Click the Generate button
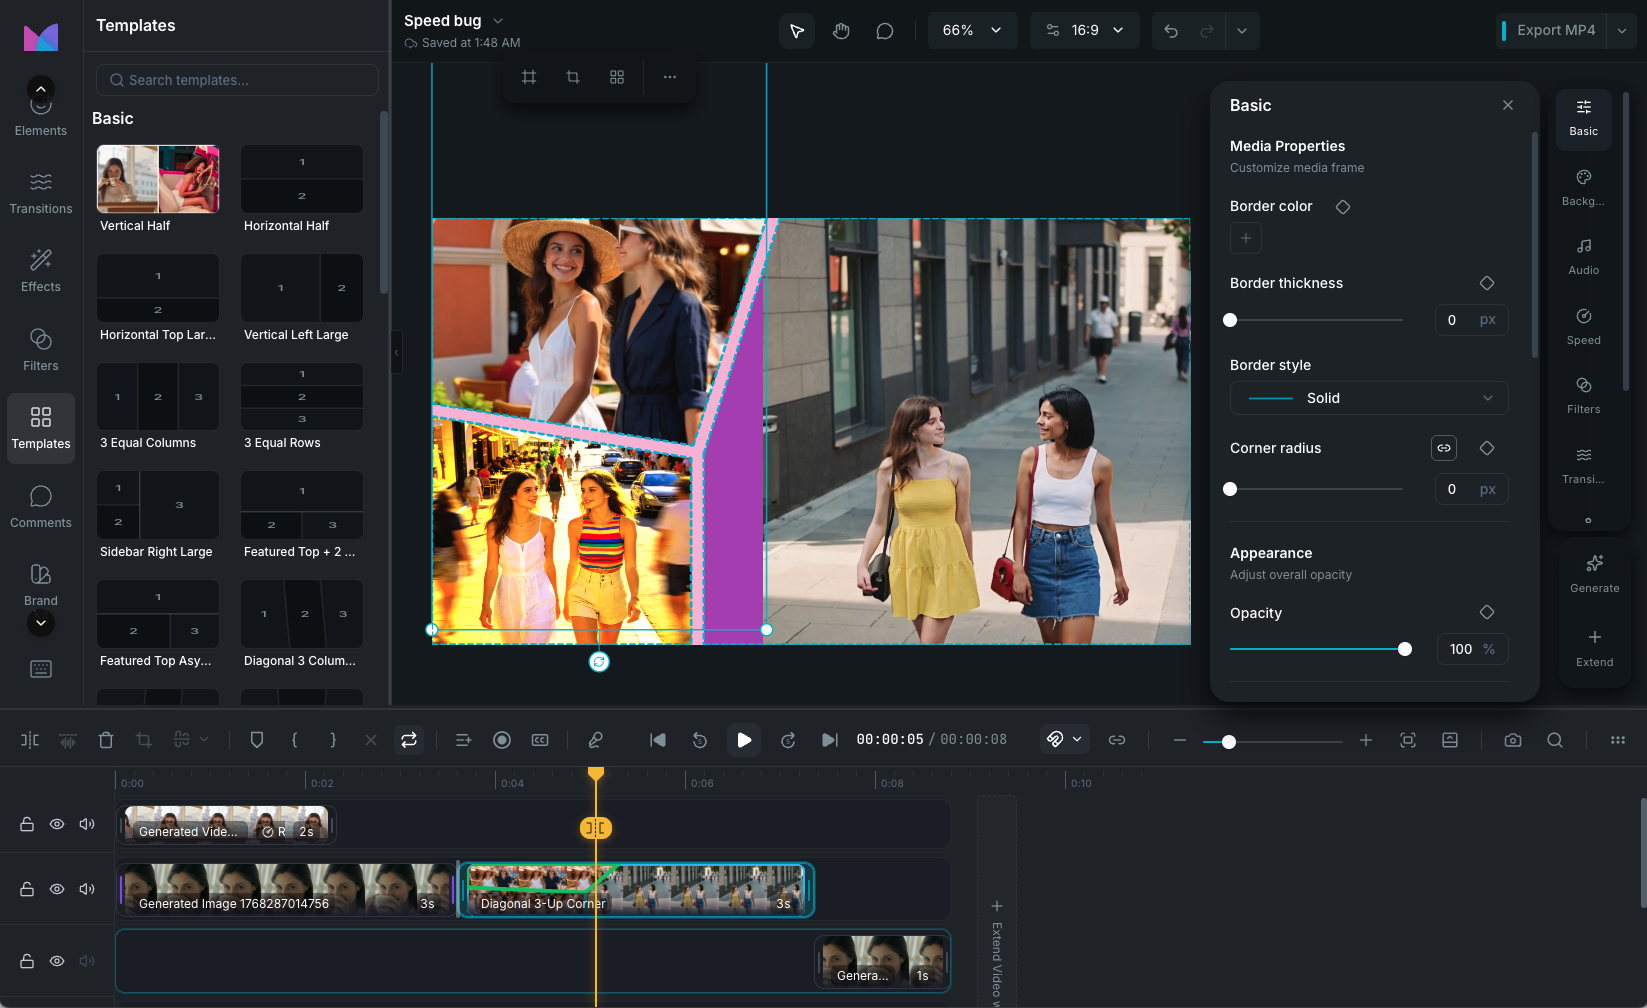 pos(1594,573)
